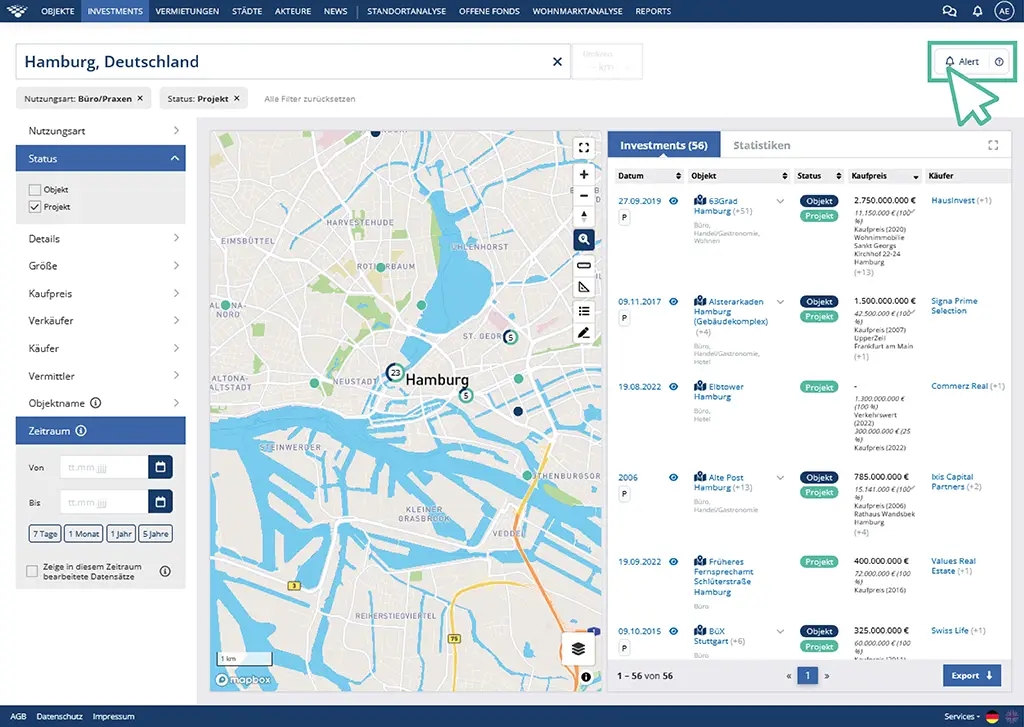Screen dimensions: 1024x727
Task: Expand the Details filter section
Action: (101, 238)
